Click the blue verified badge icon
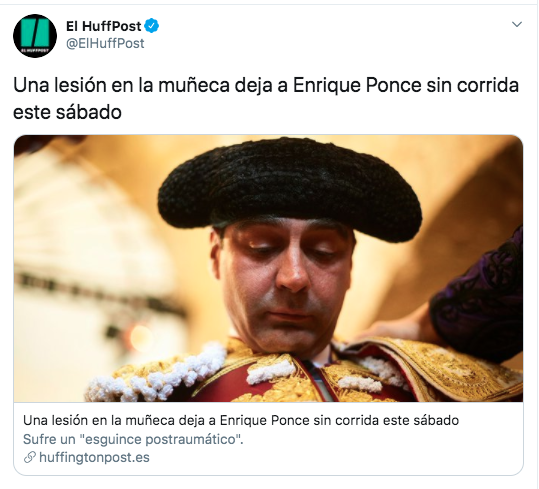 (x=152, y=26)
